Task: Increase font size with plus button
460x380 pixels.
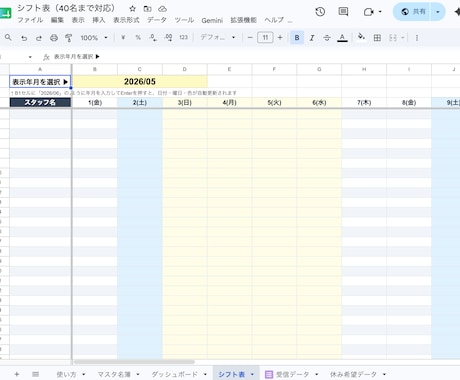Action: tap(280, 38)
